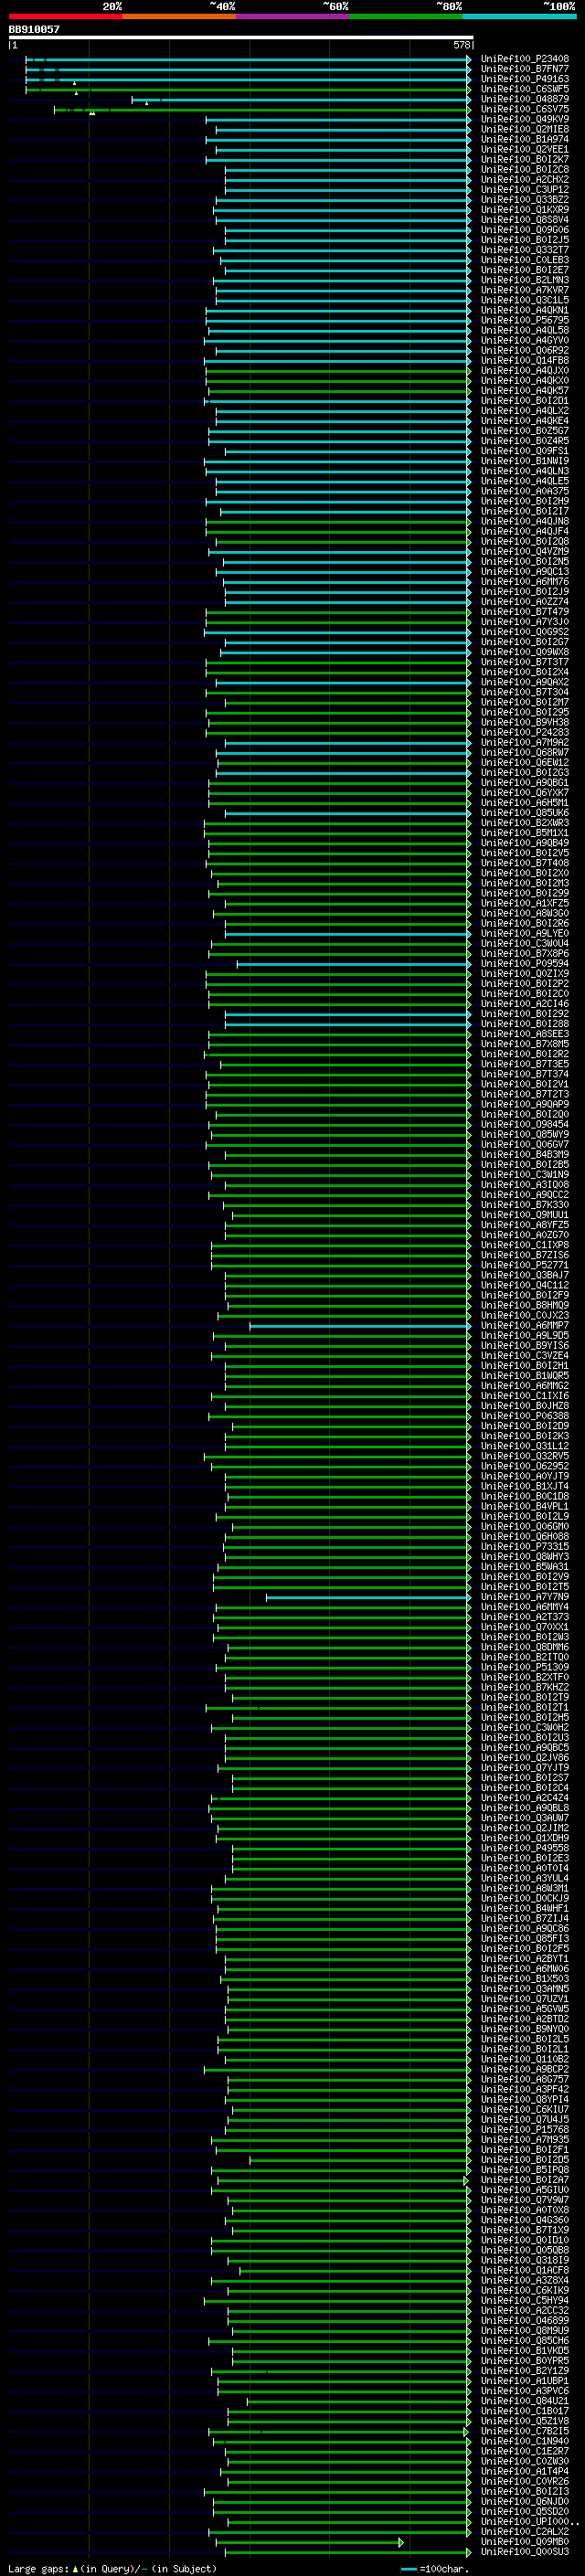Pick the orange ~40% color legend segment
The height and width of the screenshot is (2576, 585).
[179, 16]
